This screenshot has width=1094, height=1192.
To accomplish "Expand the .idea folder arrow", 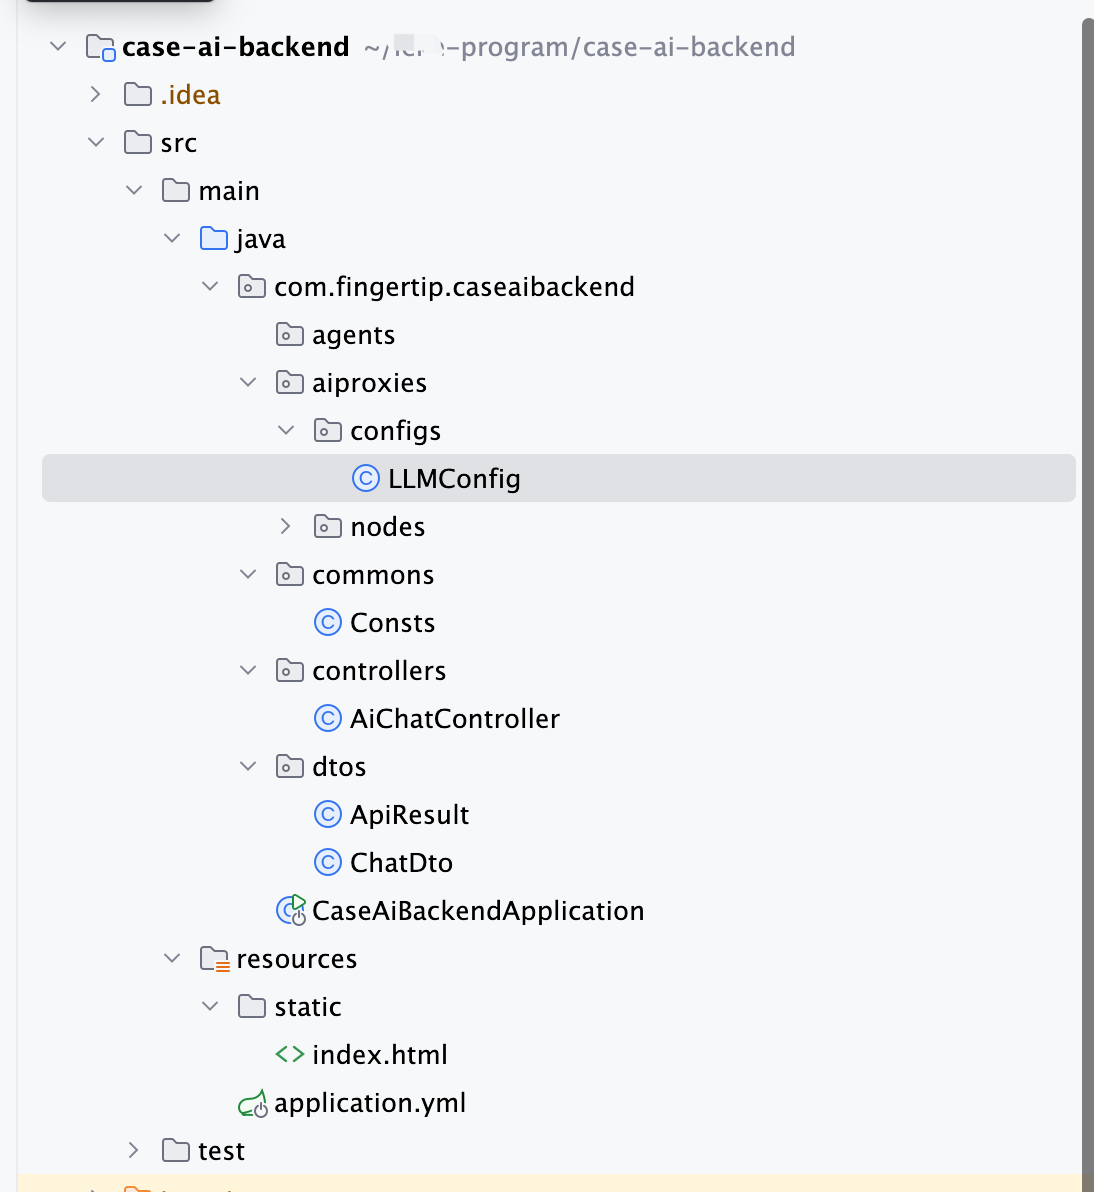I will tap(96, 95).
